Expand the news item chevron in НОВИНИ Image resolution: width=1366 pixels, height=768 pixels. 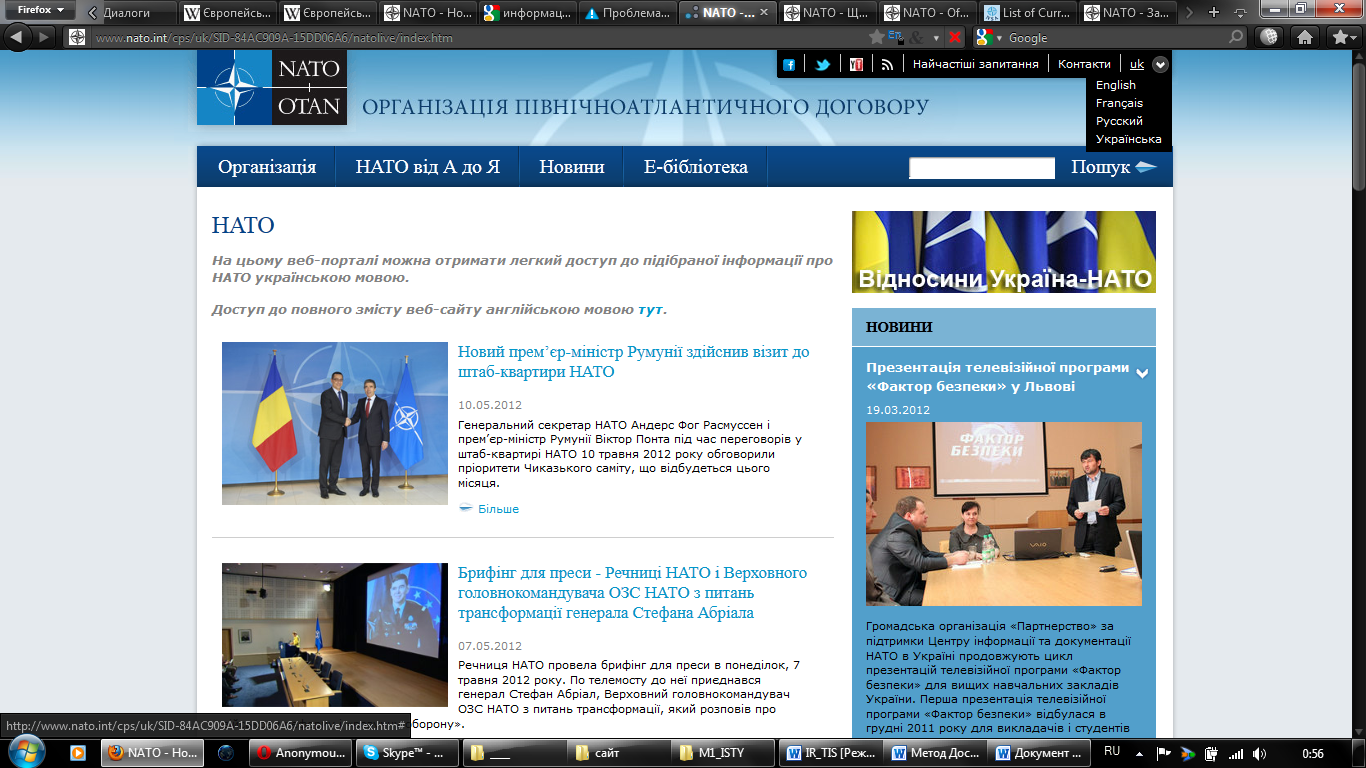(x=1141, y=373)
